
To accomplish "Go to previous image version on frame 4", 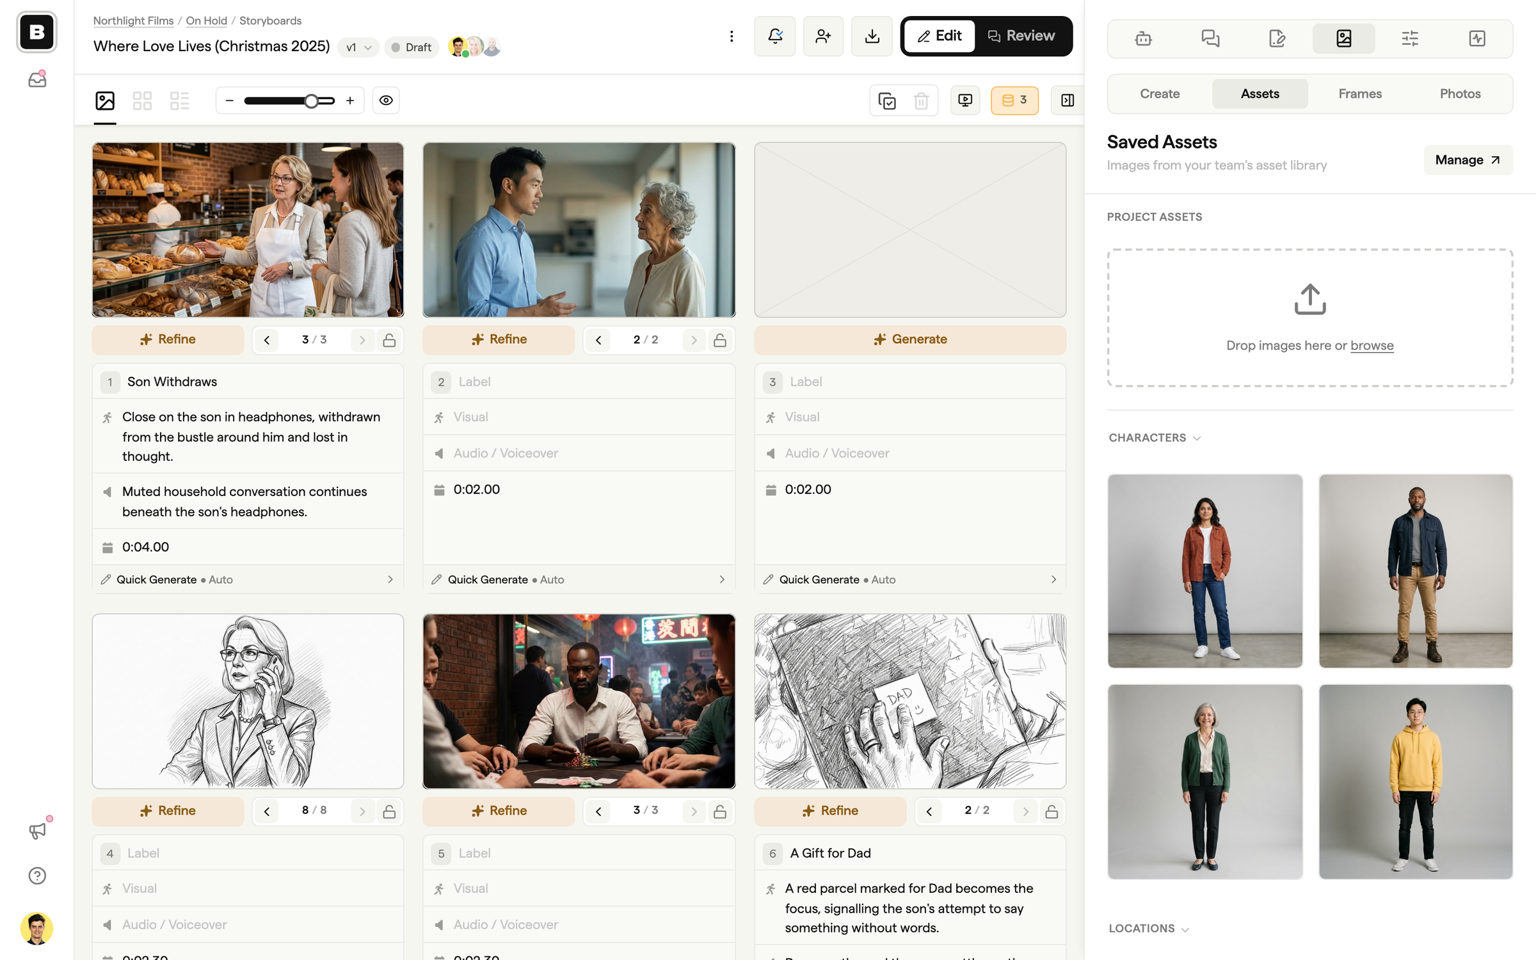I will [267, 811].
